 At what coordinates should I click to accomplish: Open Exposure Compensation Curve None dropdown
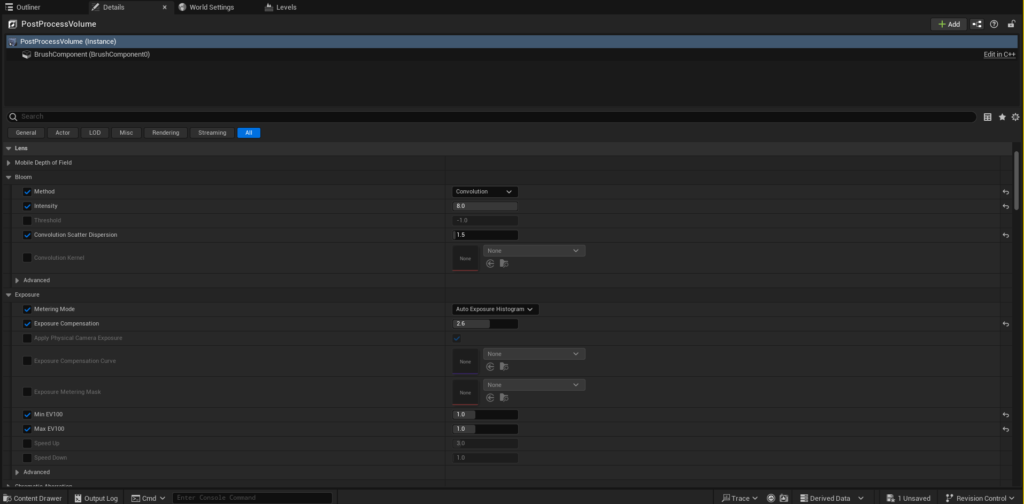coord(534,354)
